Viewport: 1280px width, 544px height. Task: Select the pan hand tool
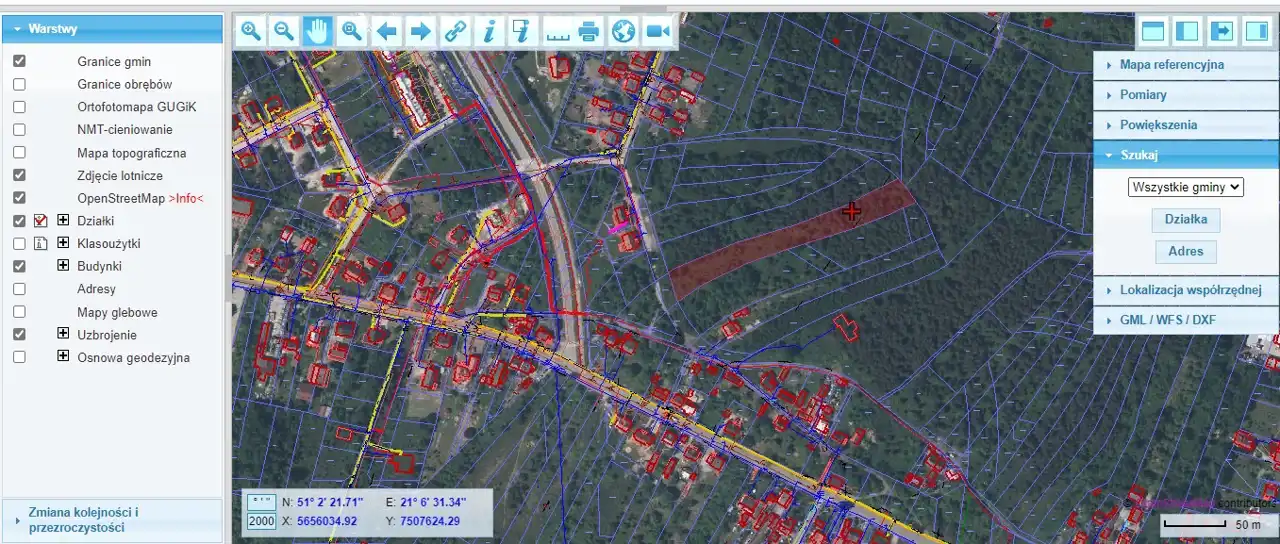point(318,31)
